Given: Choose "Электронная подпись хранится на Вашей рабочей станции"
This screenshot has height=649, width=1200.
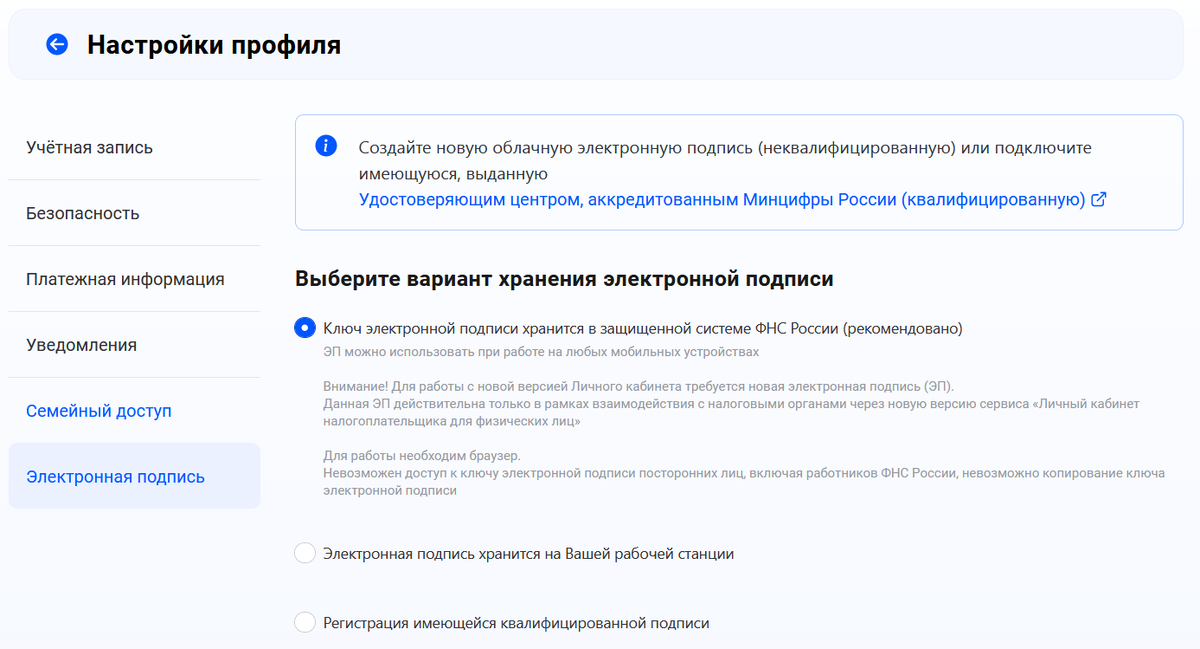Looking at the screenshot, I should 305,552.
